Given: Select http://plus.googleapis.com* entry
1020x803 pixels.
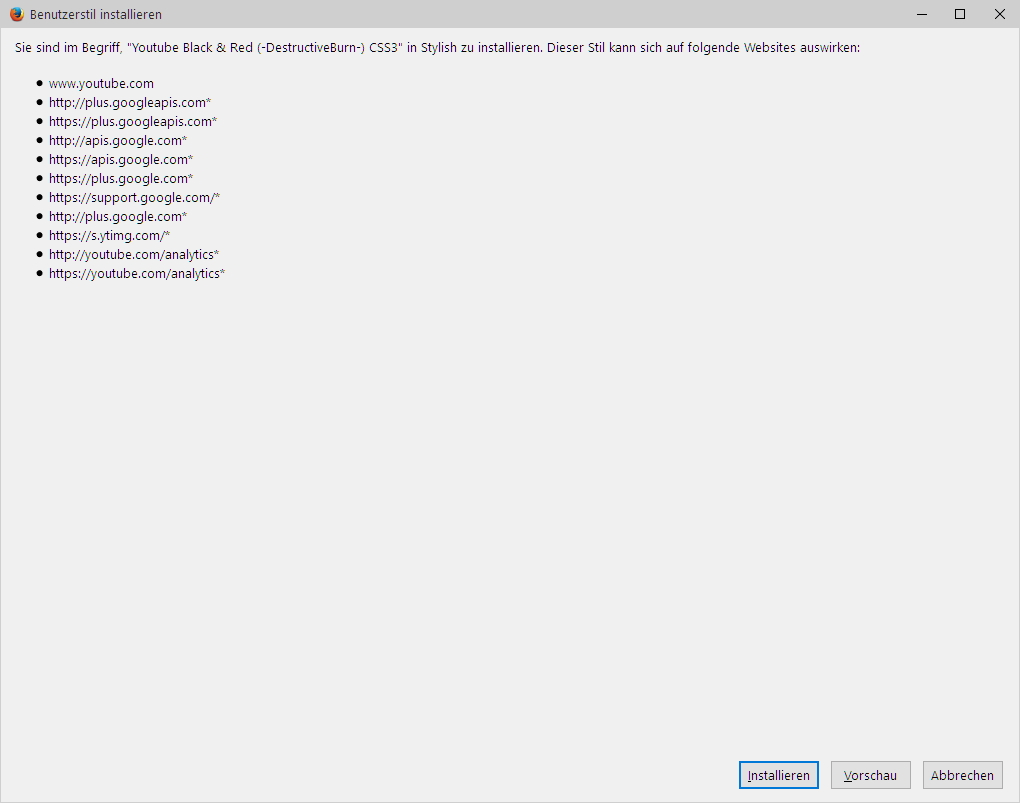Looking at the screenshot, I should pyautogui.click(x=129, y=102).
